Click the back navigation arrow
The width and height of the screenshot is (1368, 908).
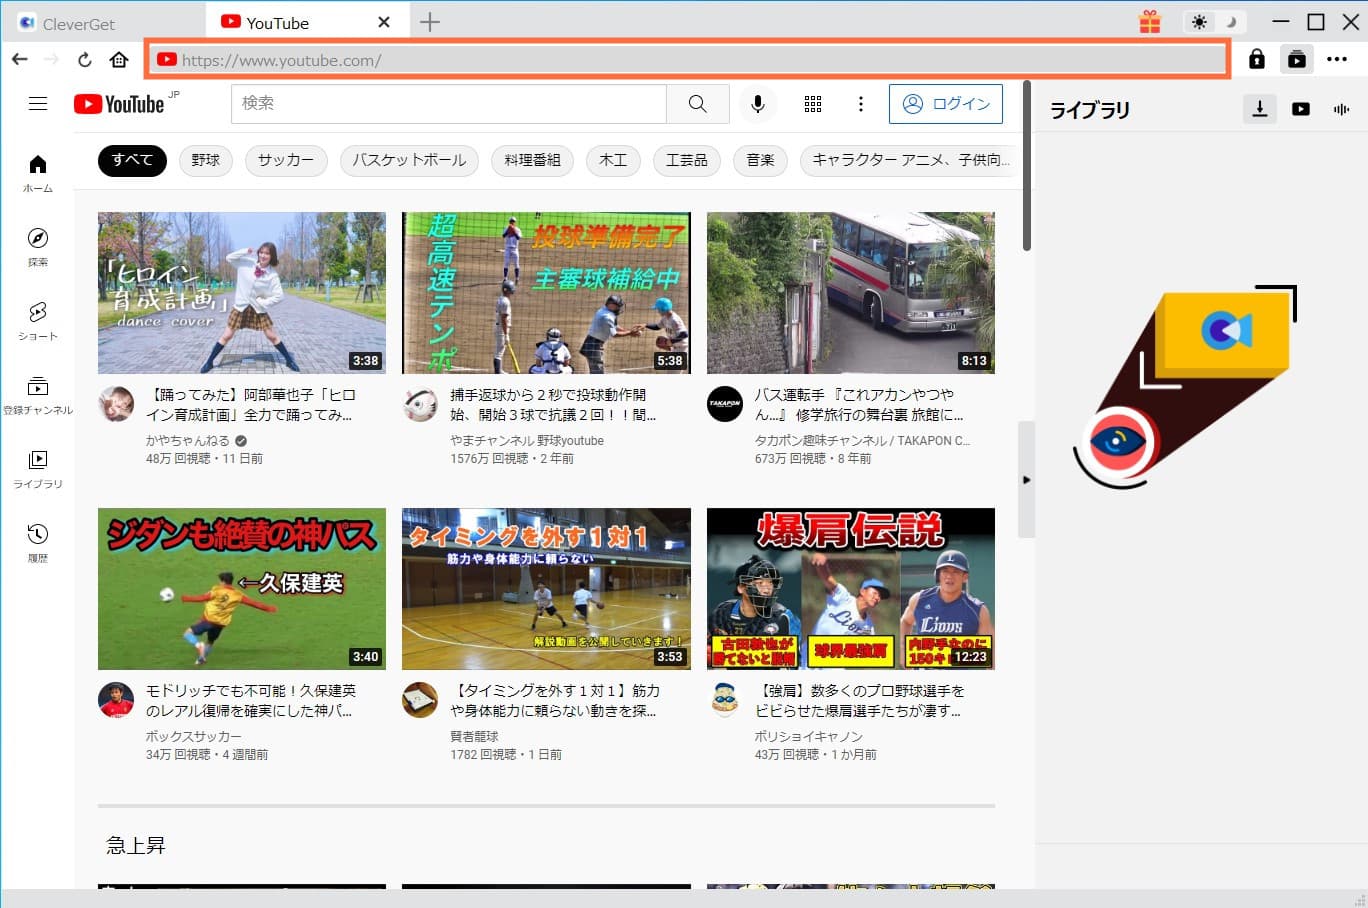pyautogui.click(x=19, y=59)
